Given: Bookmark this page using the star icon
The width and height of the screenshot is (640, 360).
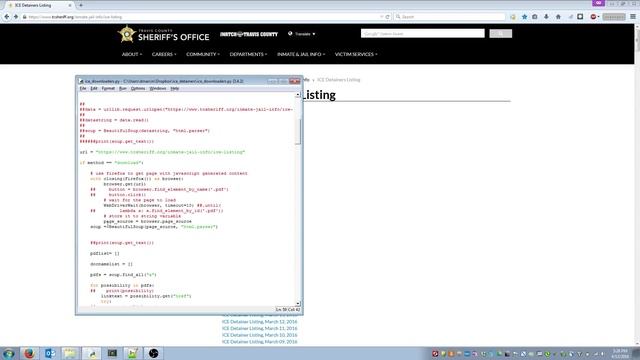Looking at the screenshot, I should (x=524, y=17).
